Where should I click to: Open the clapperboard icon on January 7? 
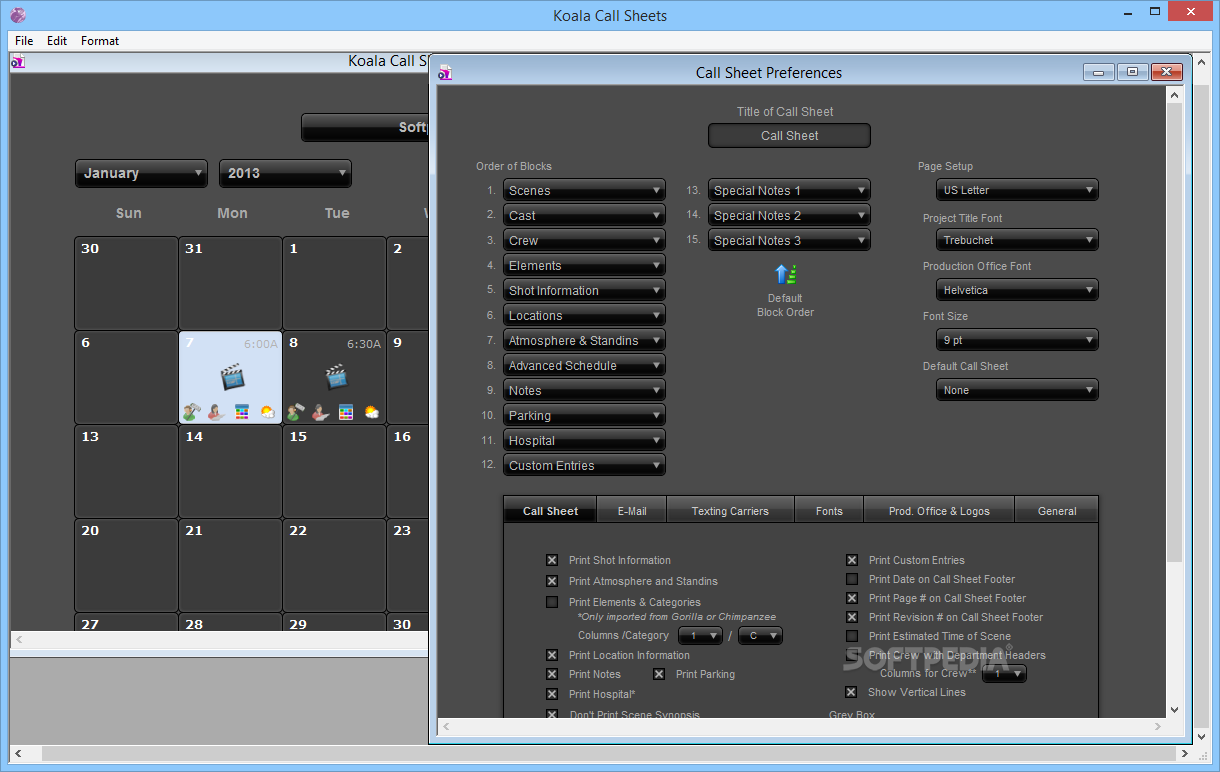click(x=232, y=377)
